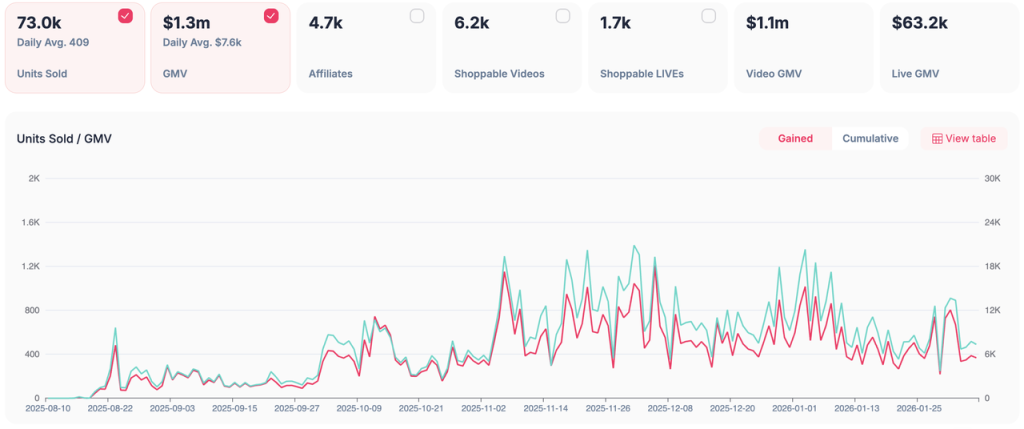Click the table icon beside View table
This screenshot has width=1024, height=429.
[937, 139]
